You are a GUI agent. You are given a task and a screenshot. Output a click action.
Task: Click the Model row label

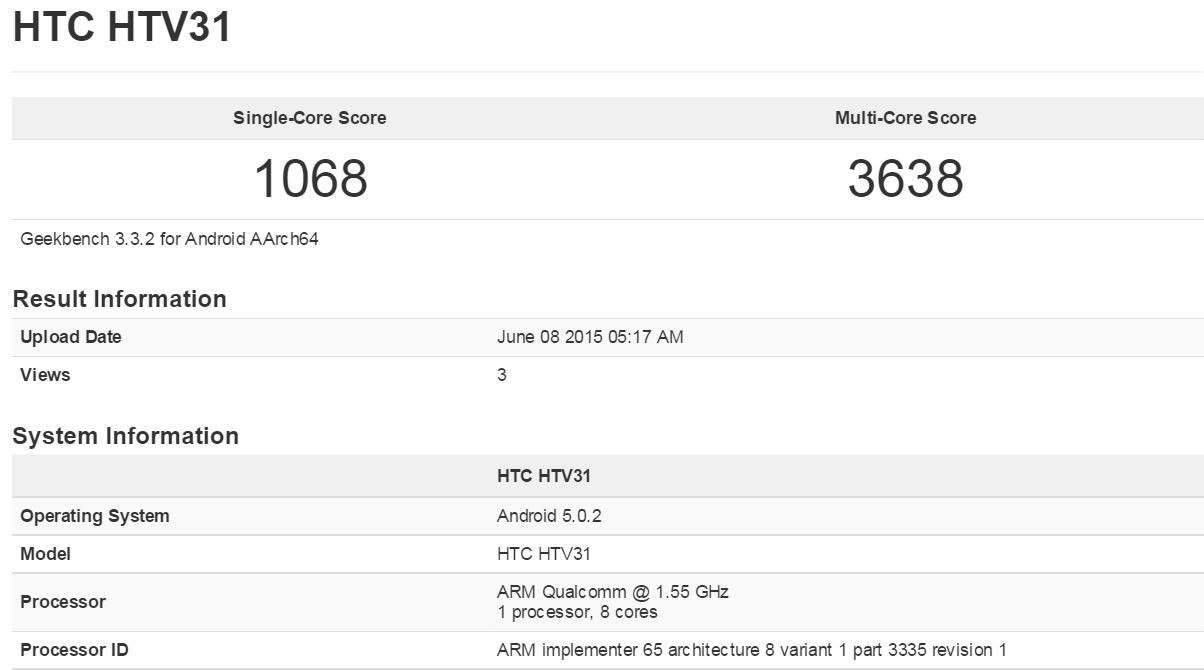pos(45,553)
